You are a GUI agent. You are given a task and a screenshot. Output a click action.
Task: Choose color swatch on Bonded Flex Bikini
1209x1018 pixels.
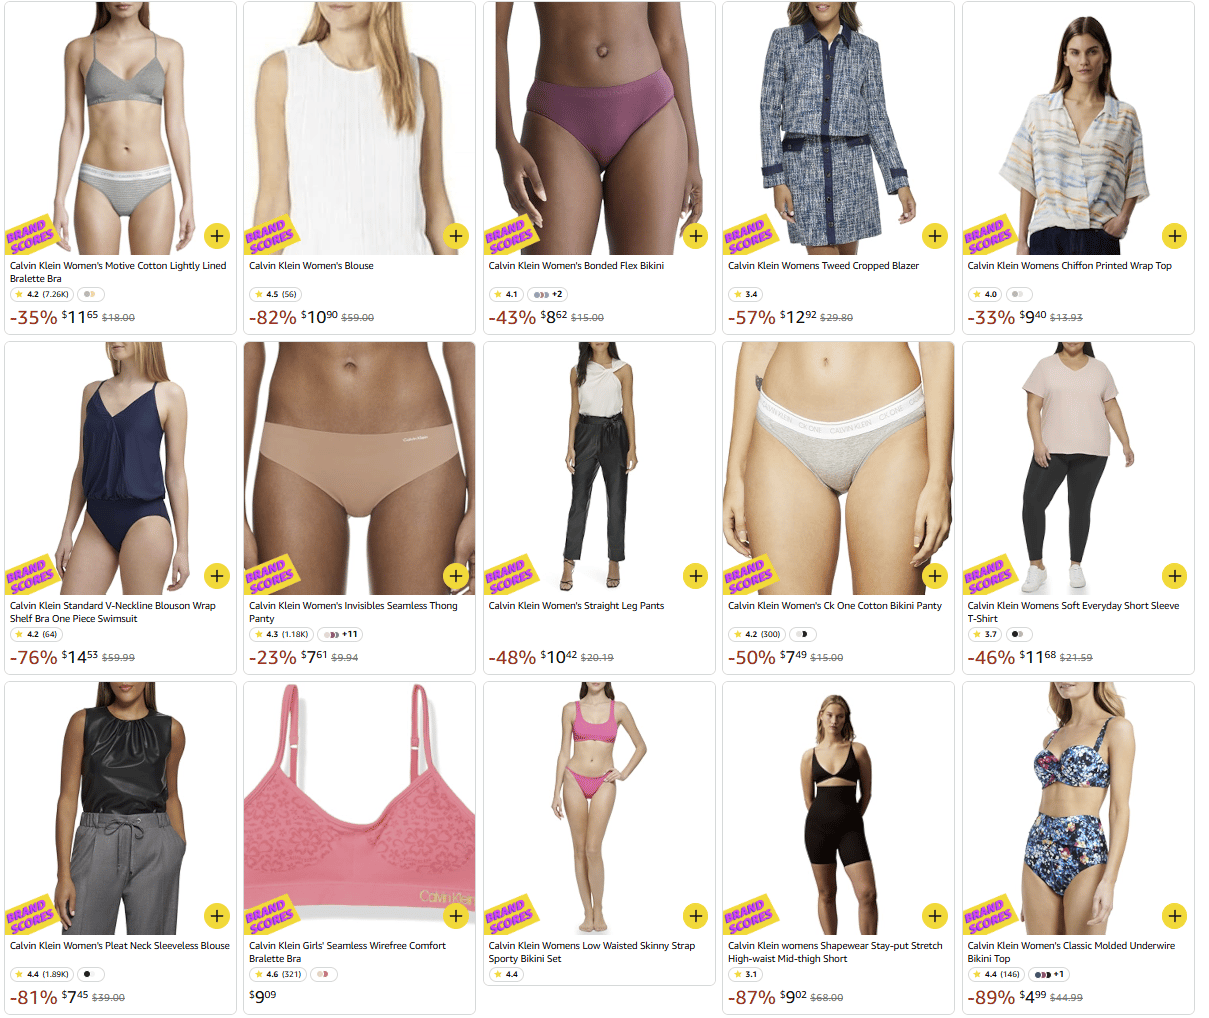(x=548, y=294)
